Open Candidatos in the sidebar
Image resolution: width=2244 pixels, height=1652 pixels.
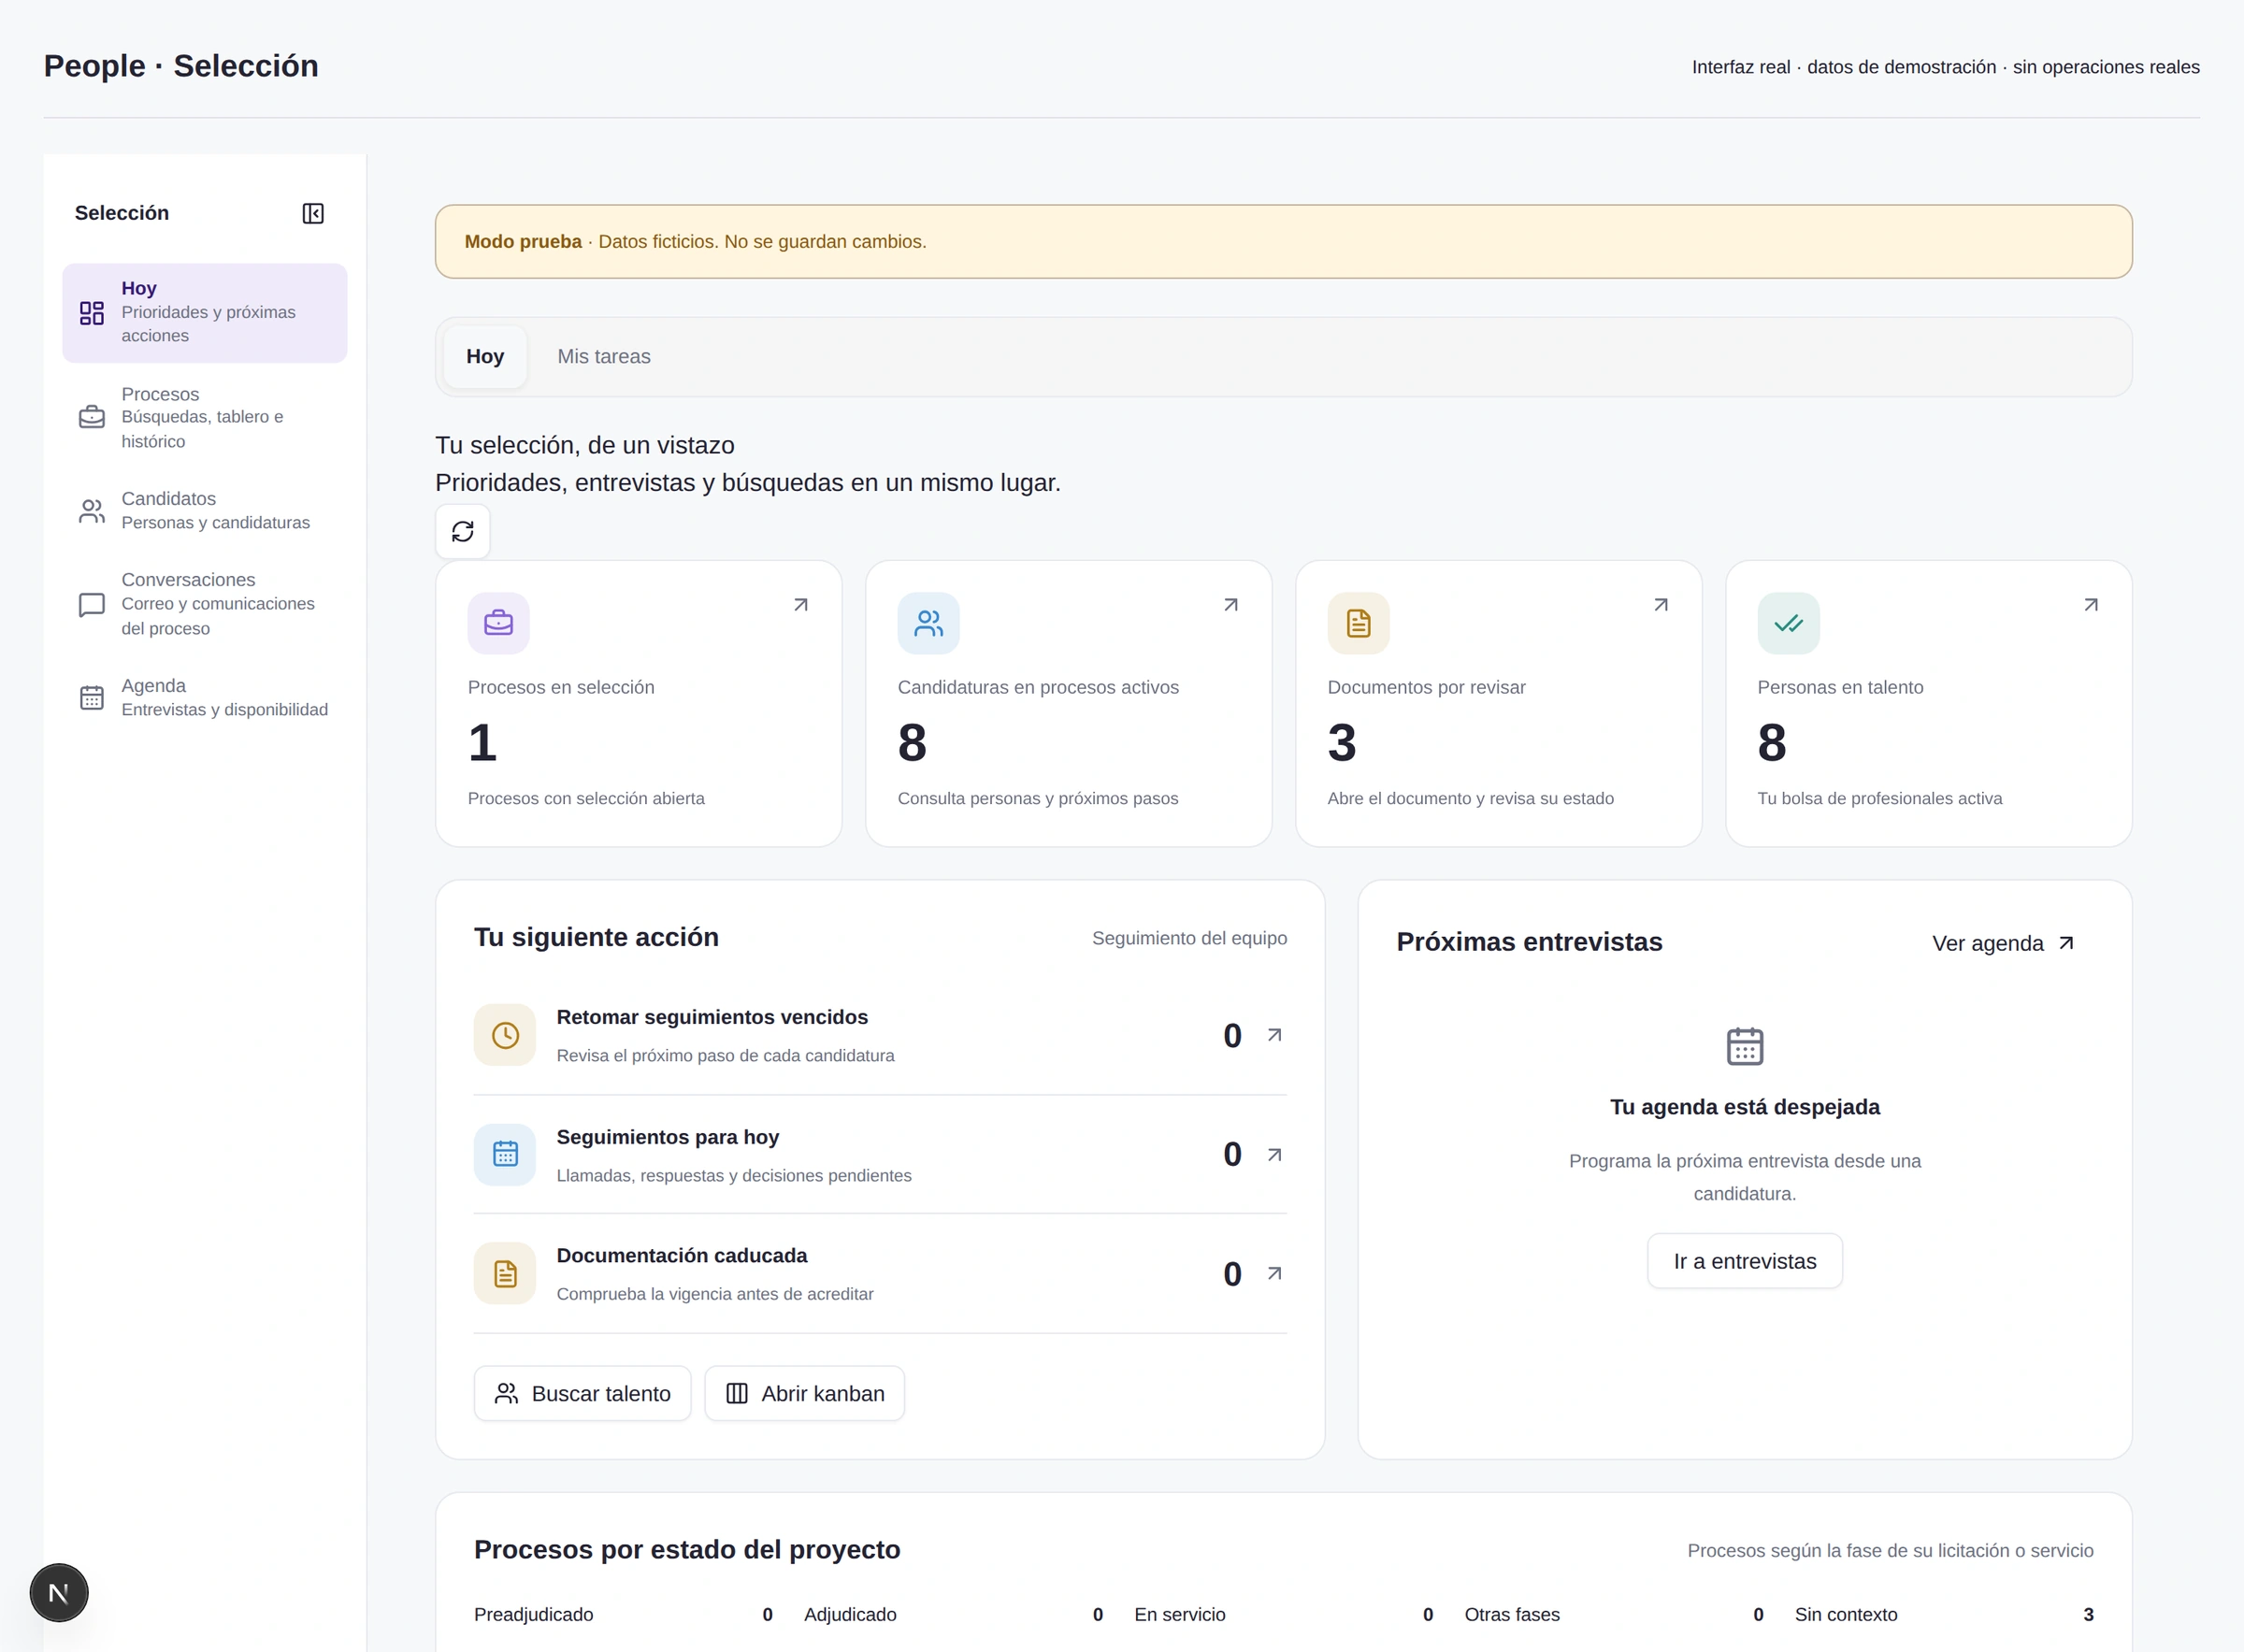click(x=204, y=511)
